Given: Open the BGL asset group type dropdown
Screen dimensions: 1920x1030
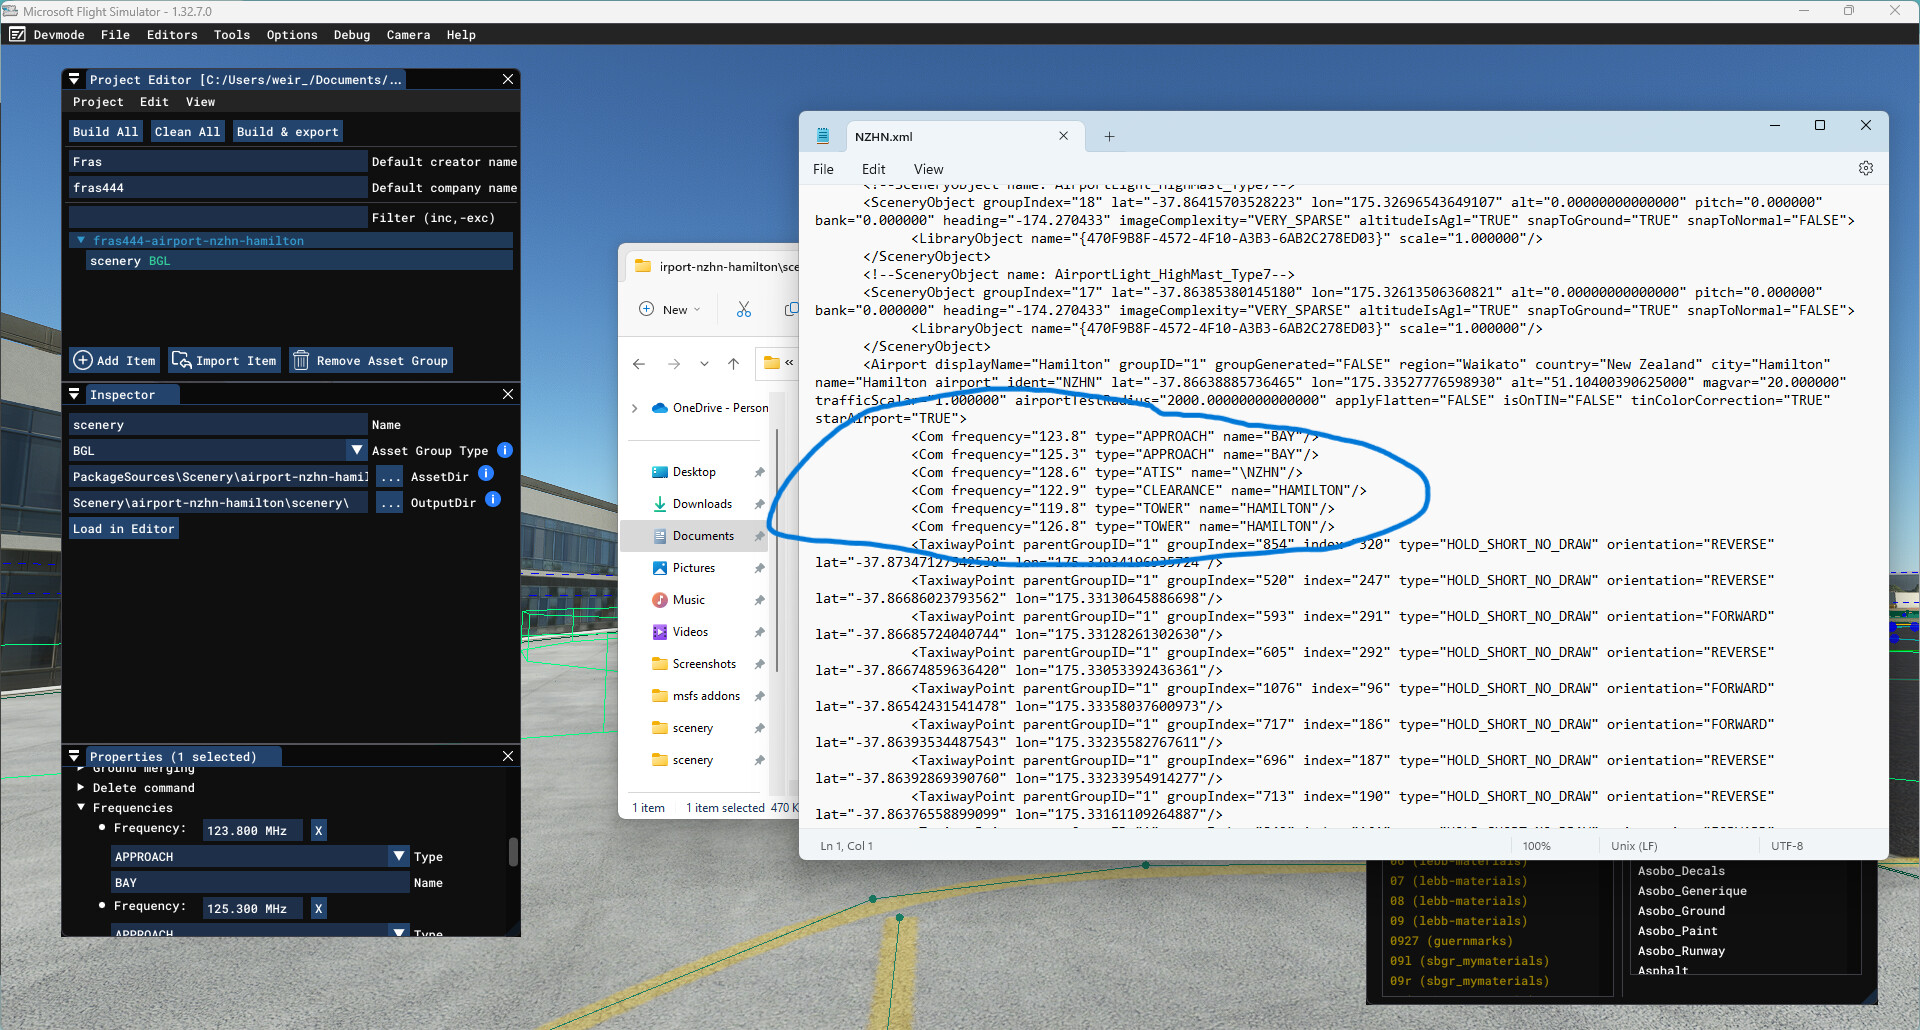Looking at the screenshot, I should pyautogui.click(x=356, y=450).
